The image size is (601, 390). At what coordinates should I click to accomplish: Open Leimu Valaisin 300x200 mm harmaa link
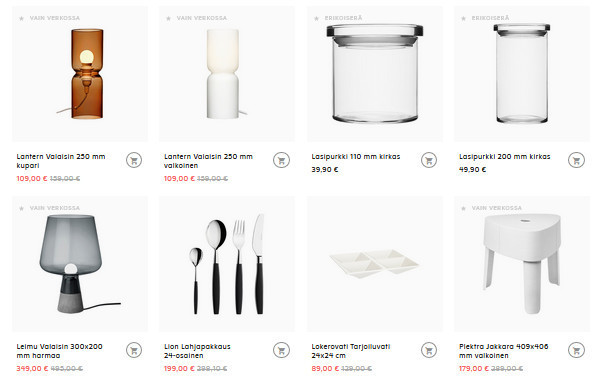pyautogui.click(x=59, y=351)
